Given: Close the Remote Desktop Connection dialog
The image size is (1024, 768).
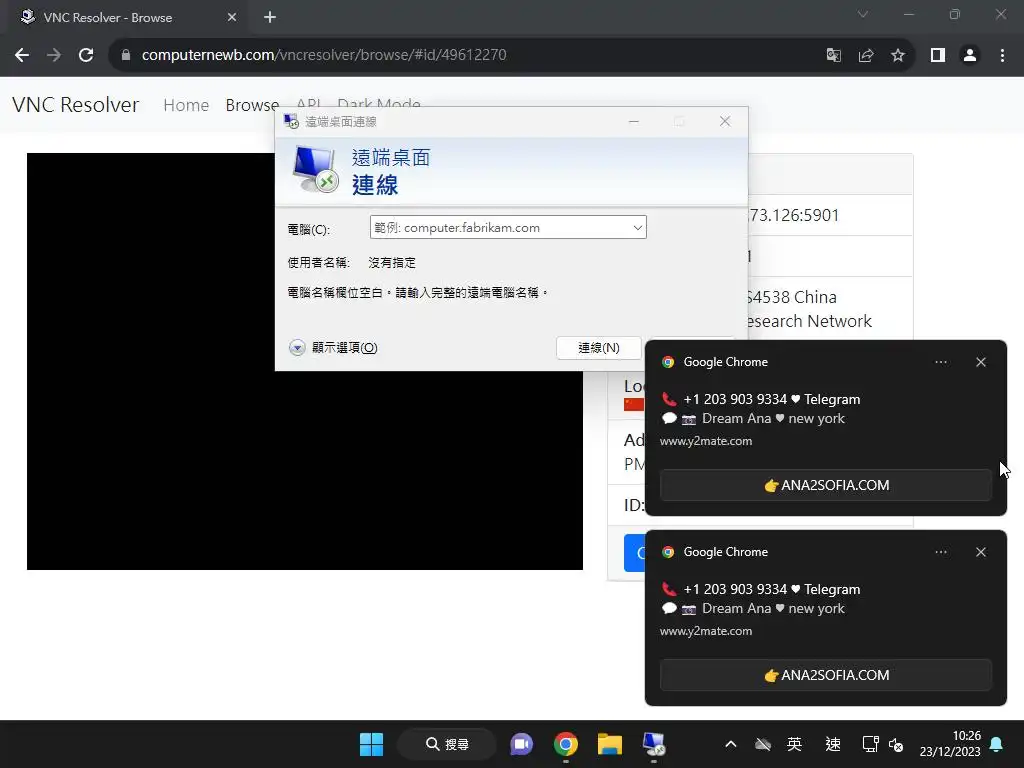Looking at the screenshot, I should click(x=725, y=121).
